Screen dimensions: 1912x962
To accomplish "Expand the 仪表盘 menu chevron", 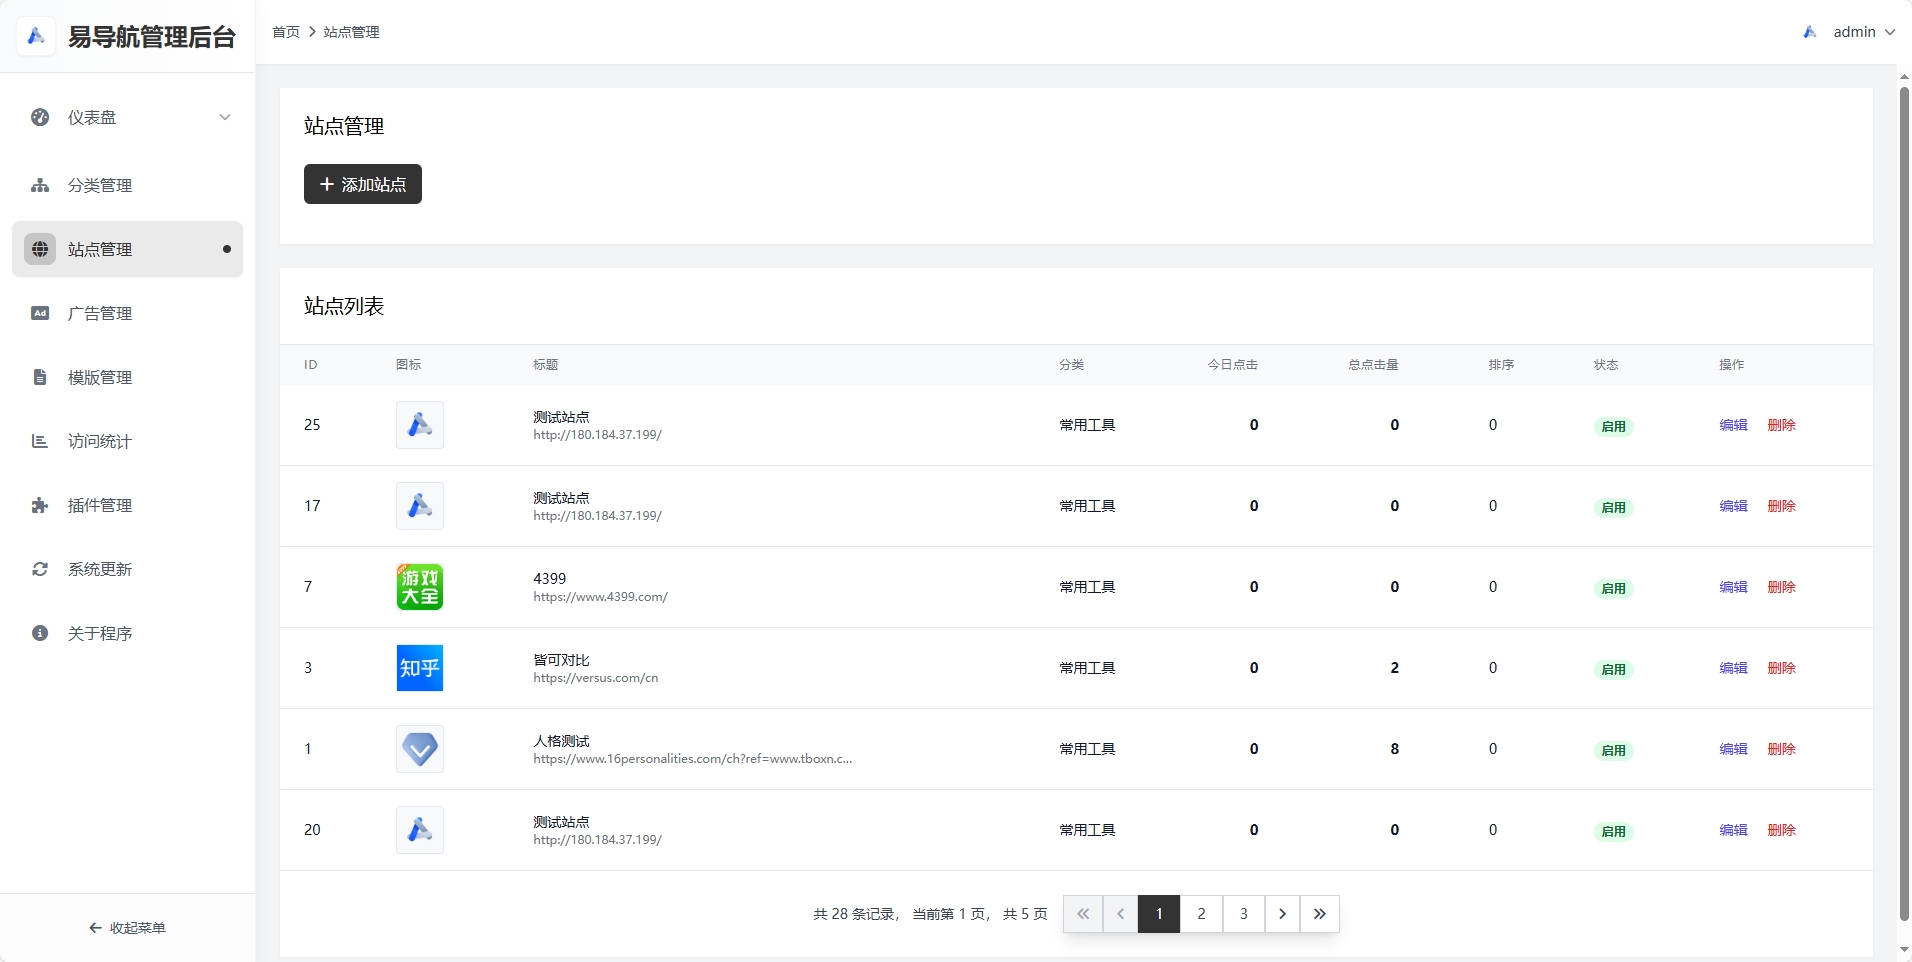I will (225, 117).
